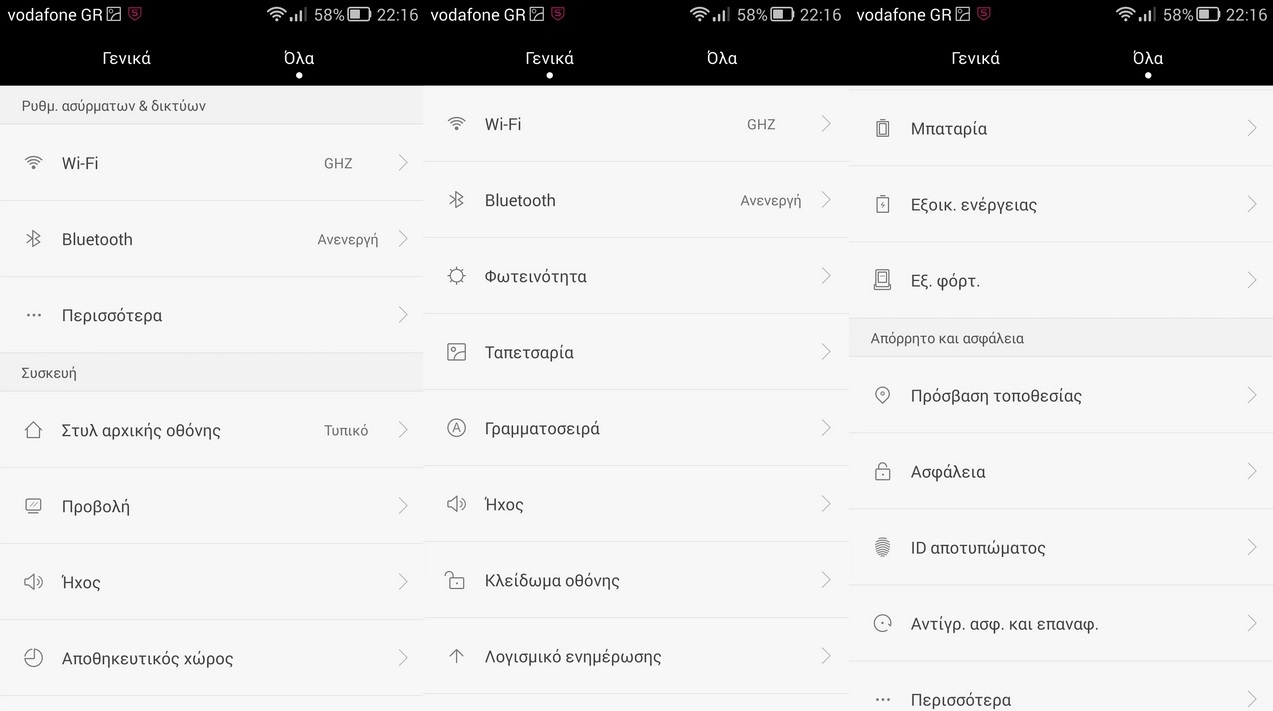Open Προβολή via its right chevron
This screenshot has height=711, width=1273.
click(403, 506)
